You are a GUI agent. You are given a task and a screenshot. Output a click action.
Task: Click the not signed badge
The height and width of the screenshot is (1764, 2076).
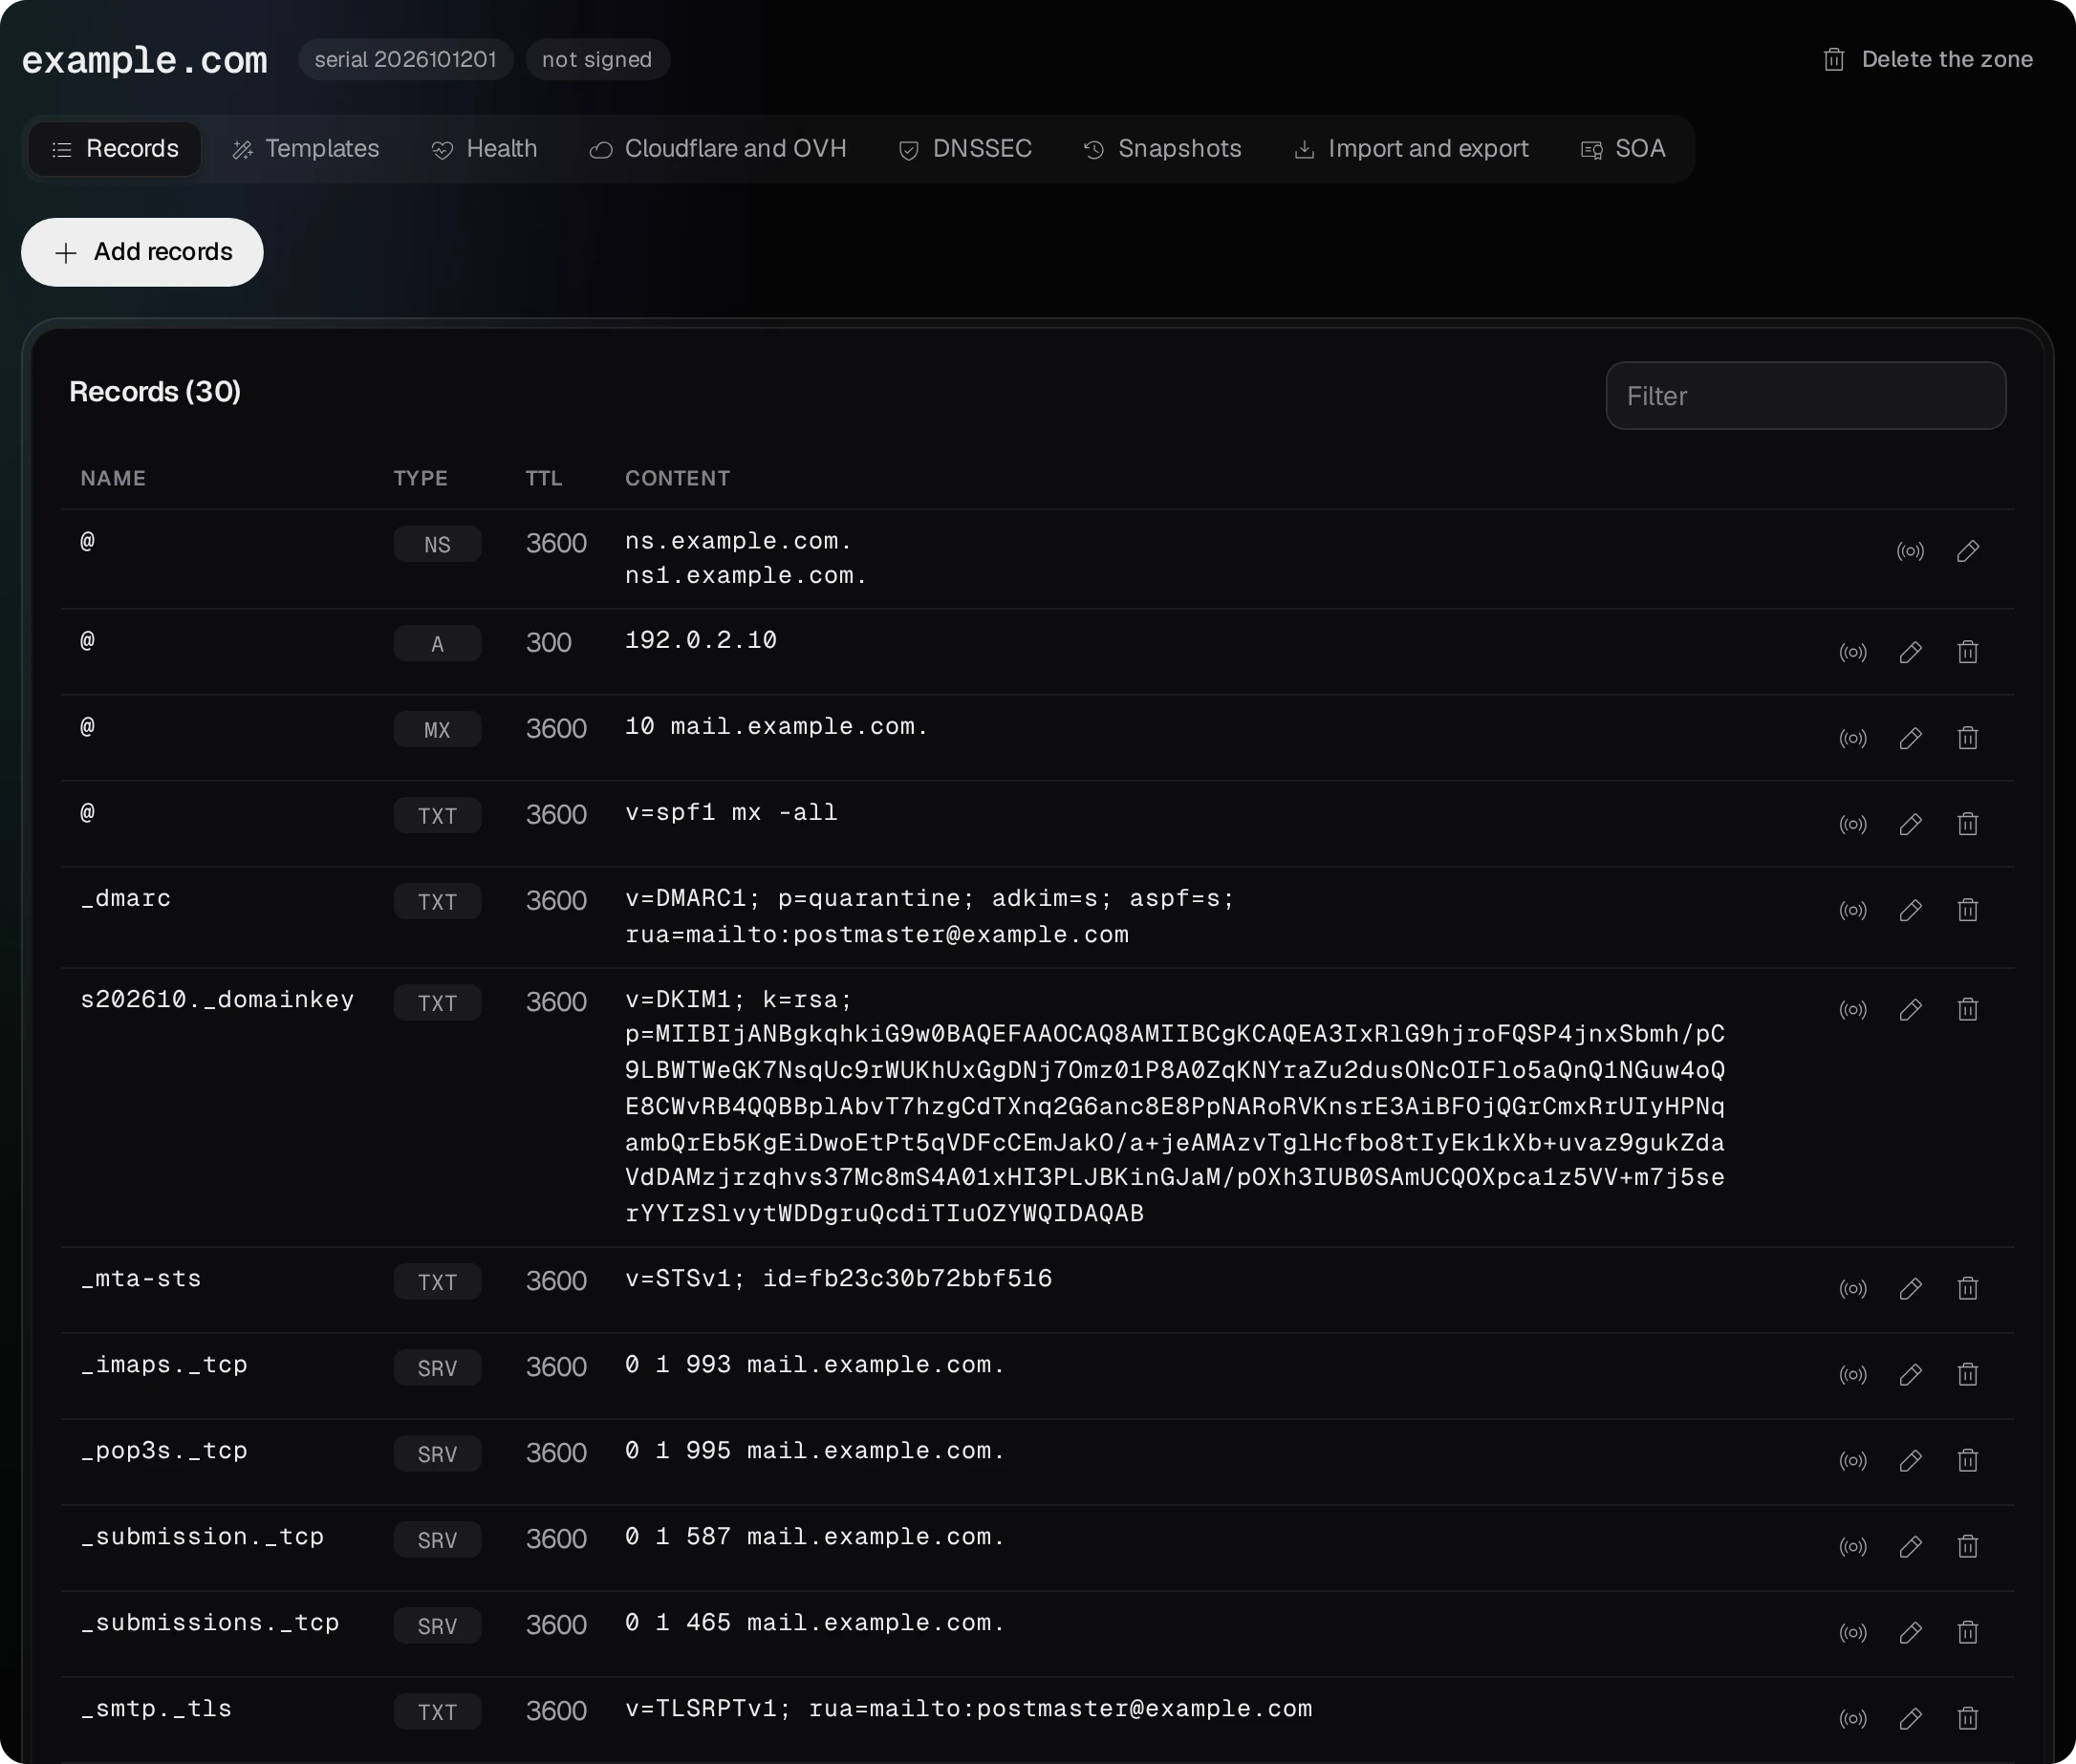pyautogui.click(x=597, y=60)
